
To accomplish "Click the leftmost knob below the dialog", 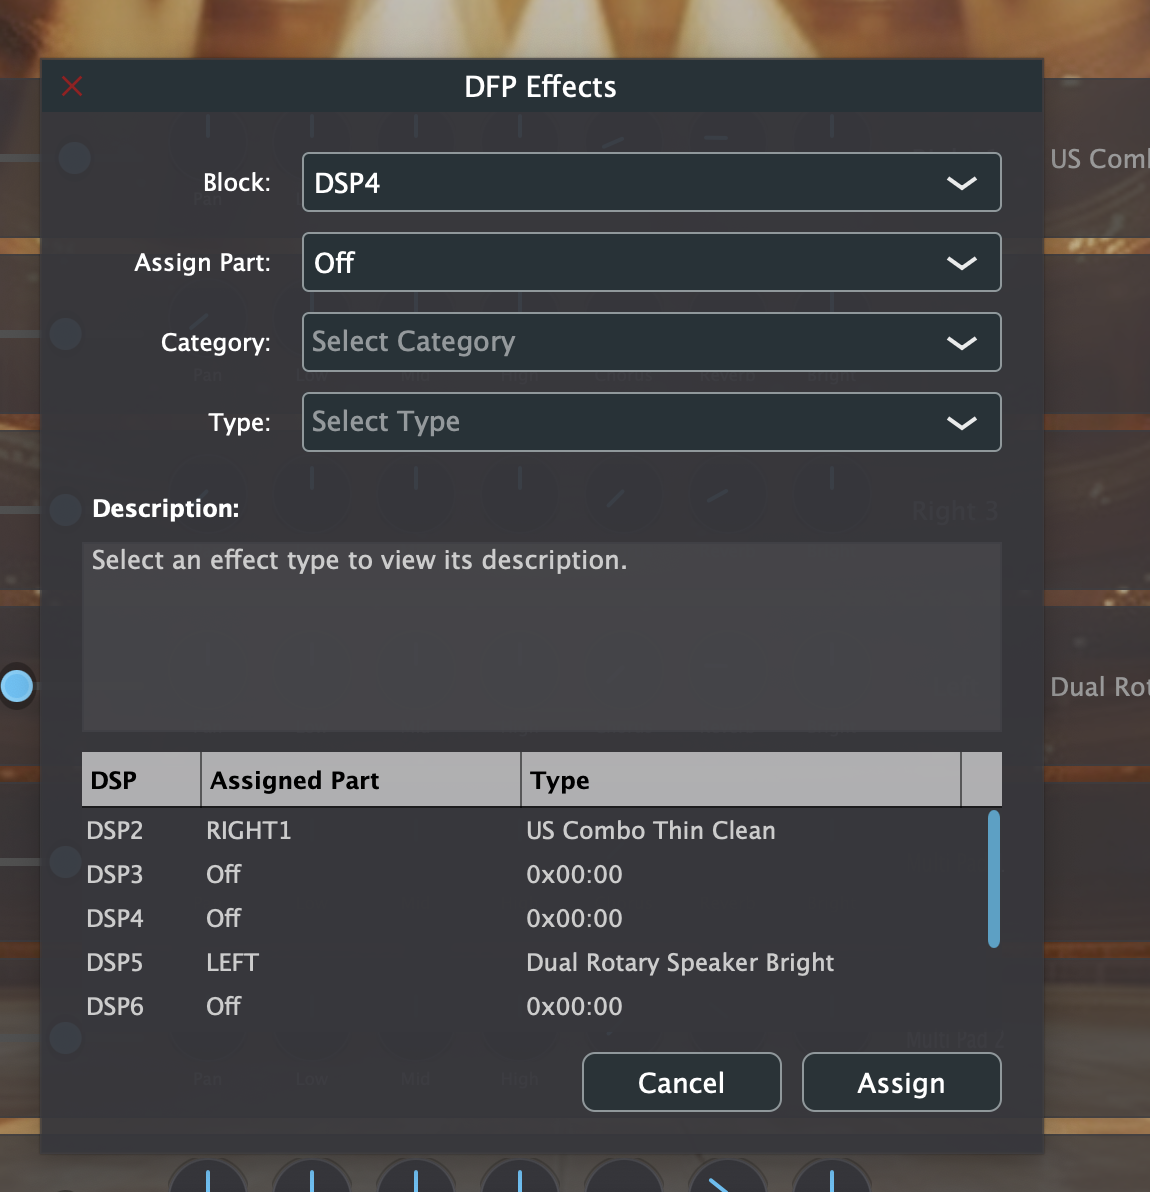I will point(207,1178).
